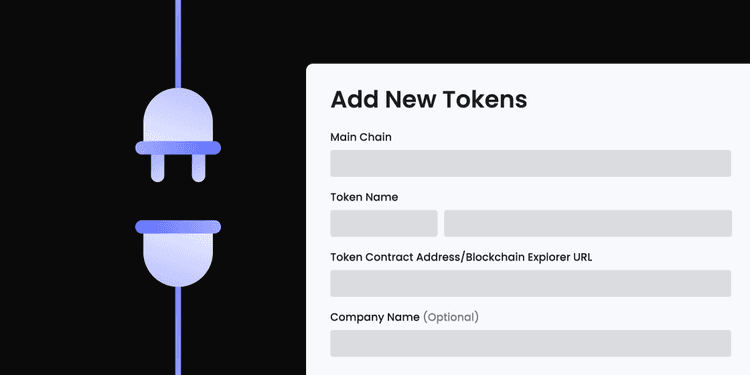Screen dimensions: 750x375
Task: Click the right prong of the plug
Action: click(x=199, y=168)
